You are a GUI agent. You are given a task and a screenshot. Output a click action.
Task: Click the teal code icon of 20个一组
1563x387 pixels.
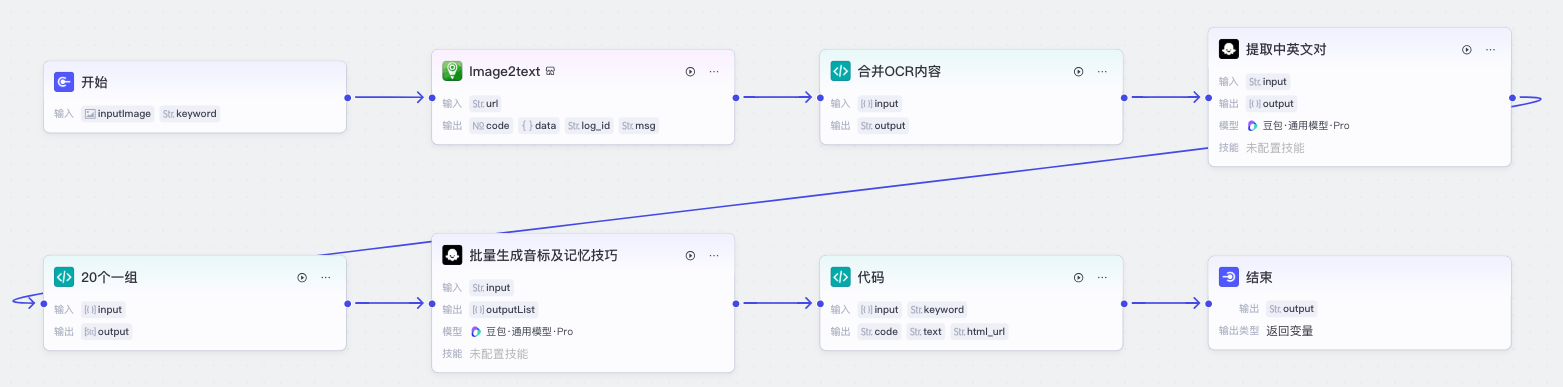coord(64,277)
